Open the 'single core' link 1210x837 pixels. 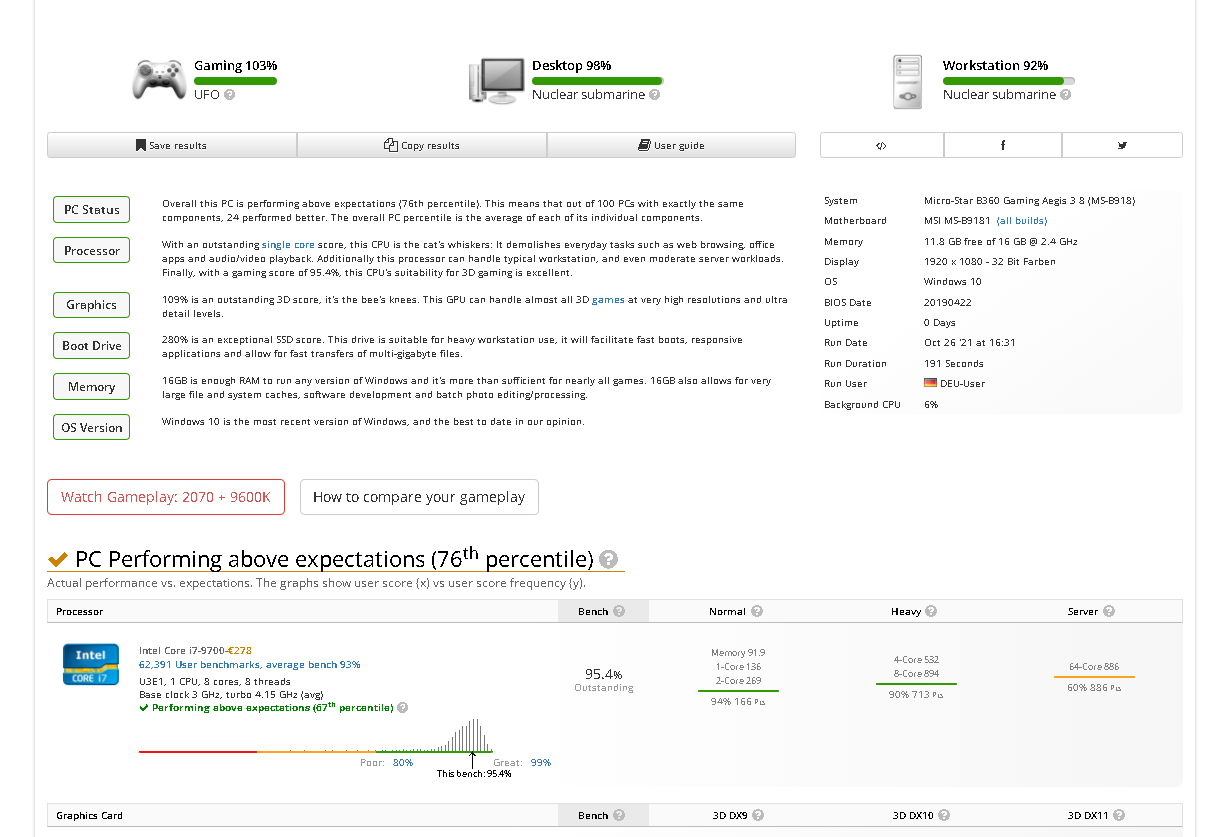(x=288, y=244)
